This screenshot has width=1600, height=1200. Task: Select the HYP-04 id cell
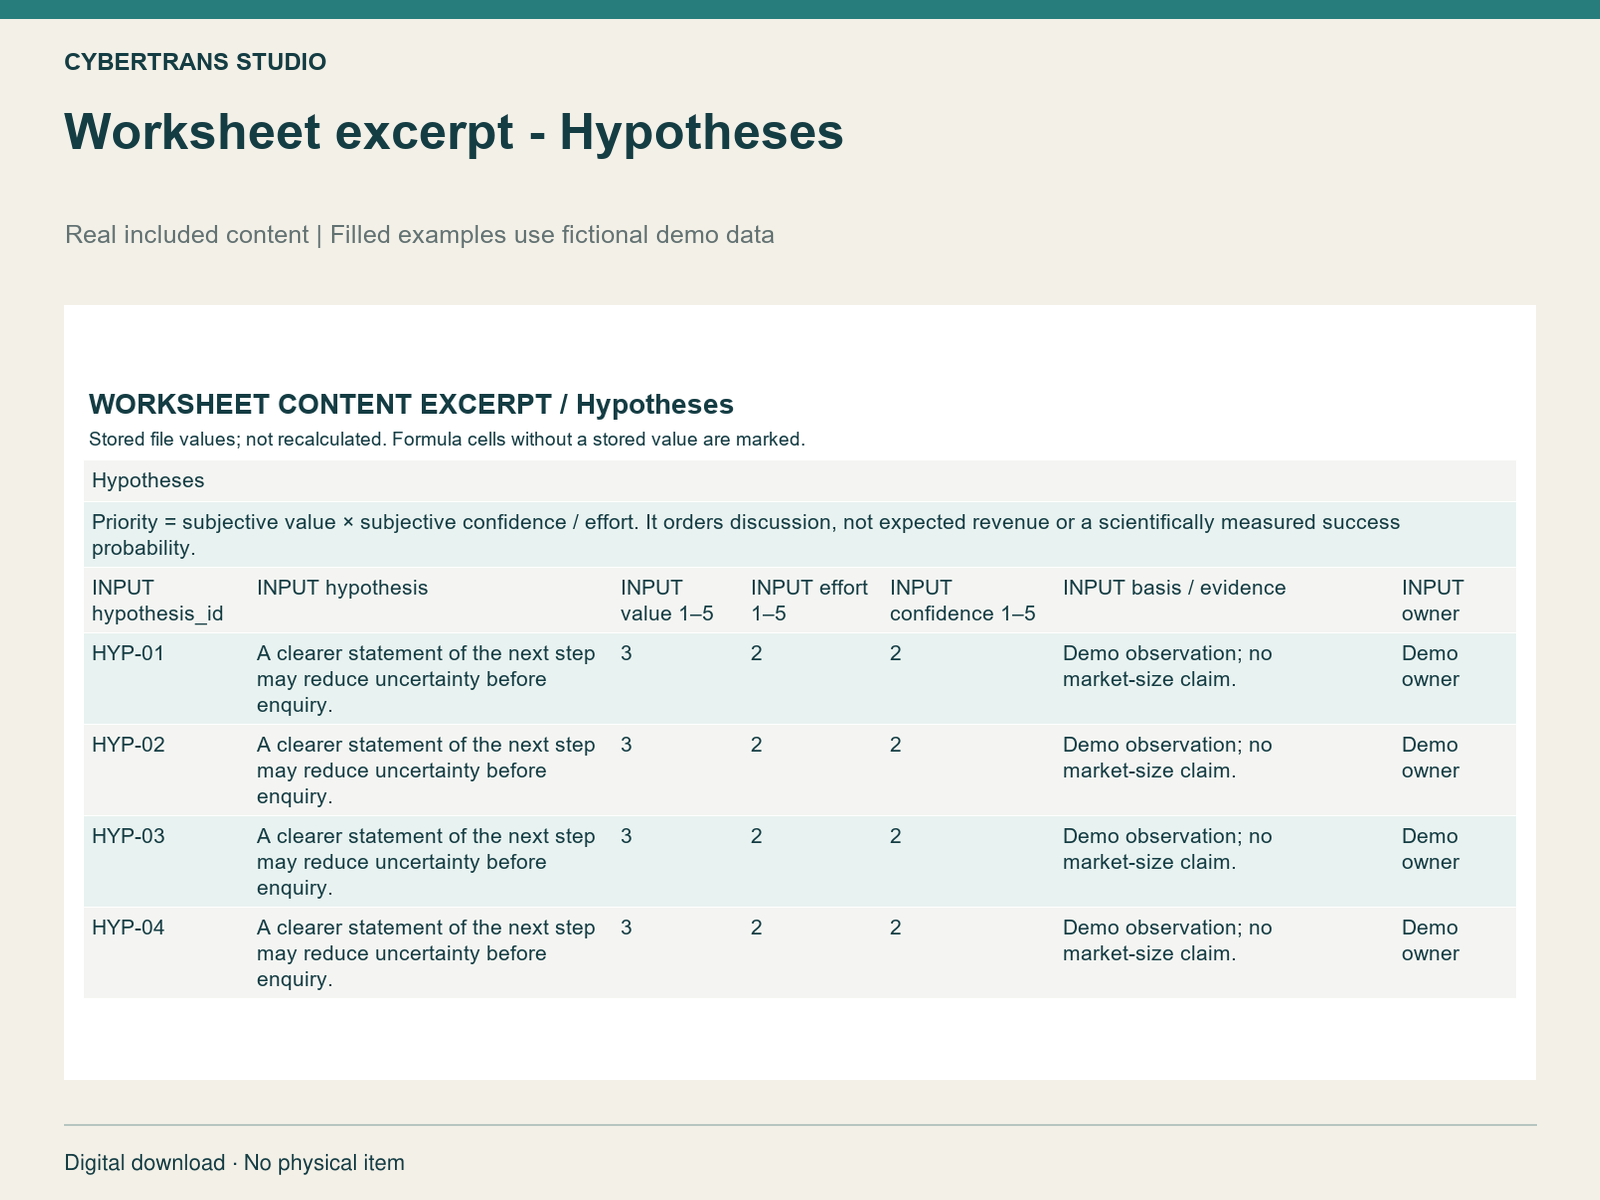[128, 927]
